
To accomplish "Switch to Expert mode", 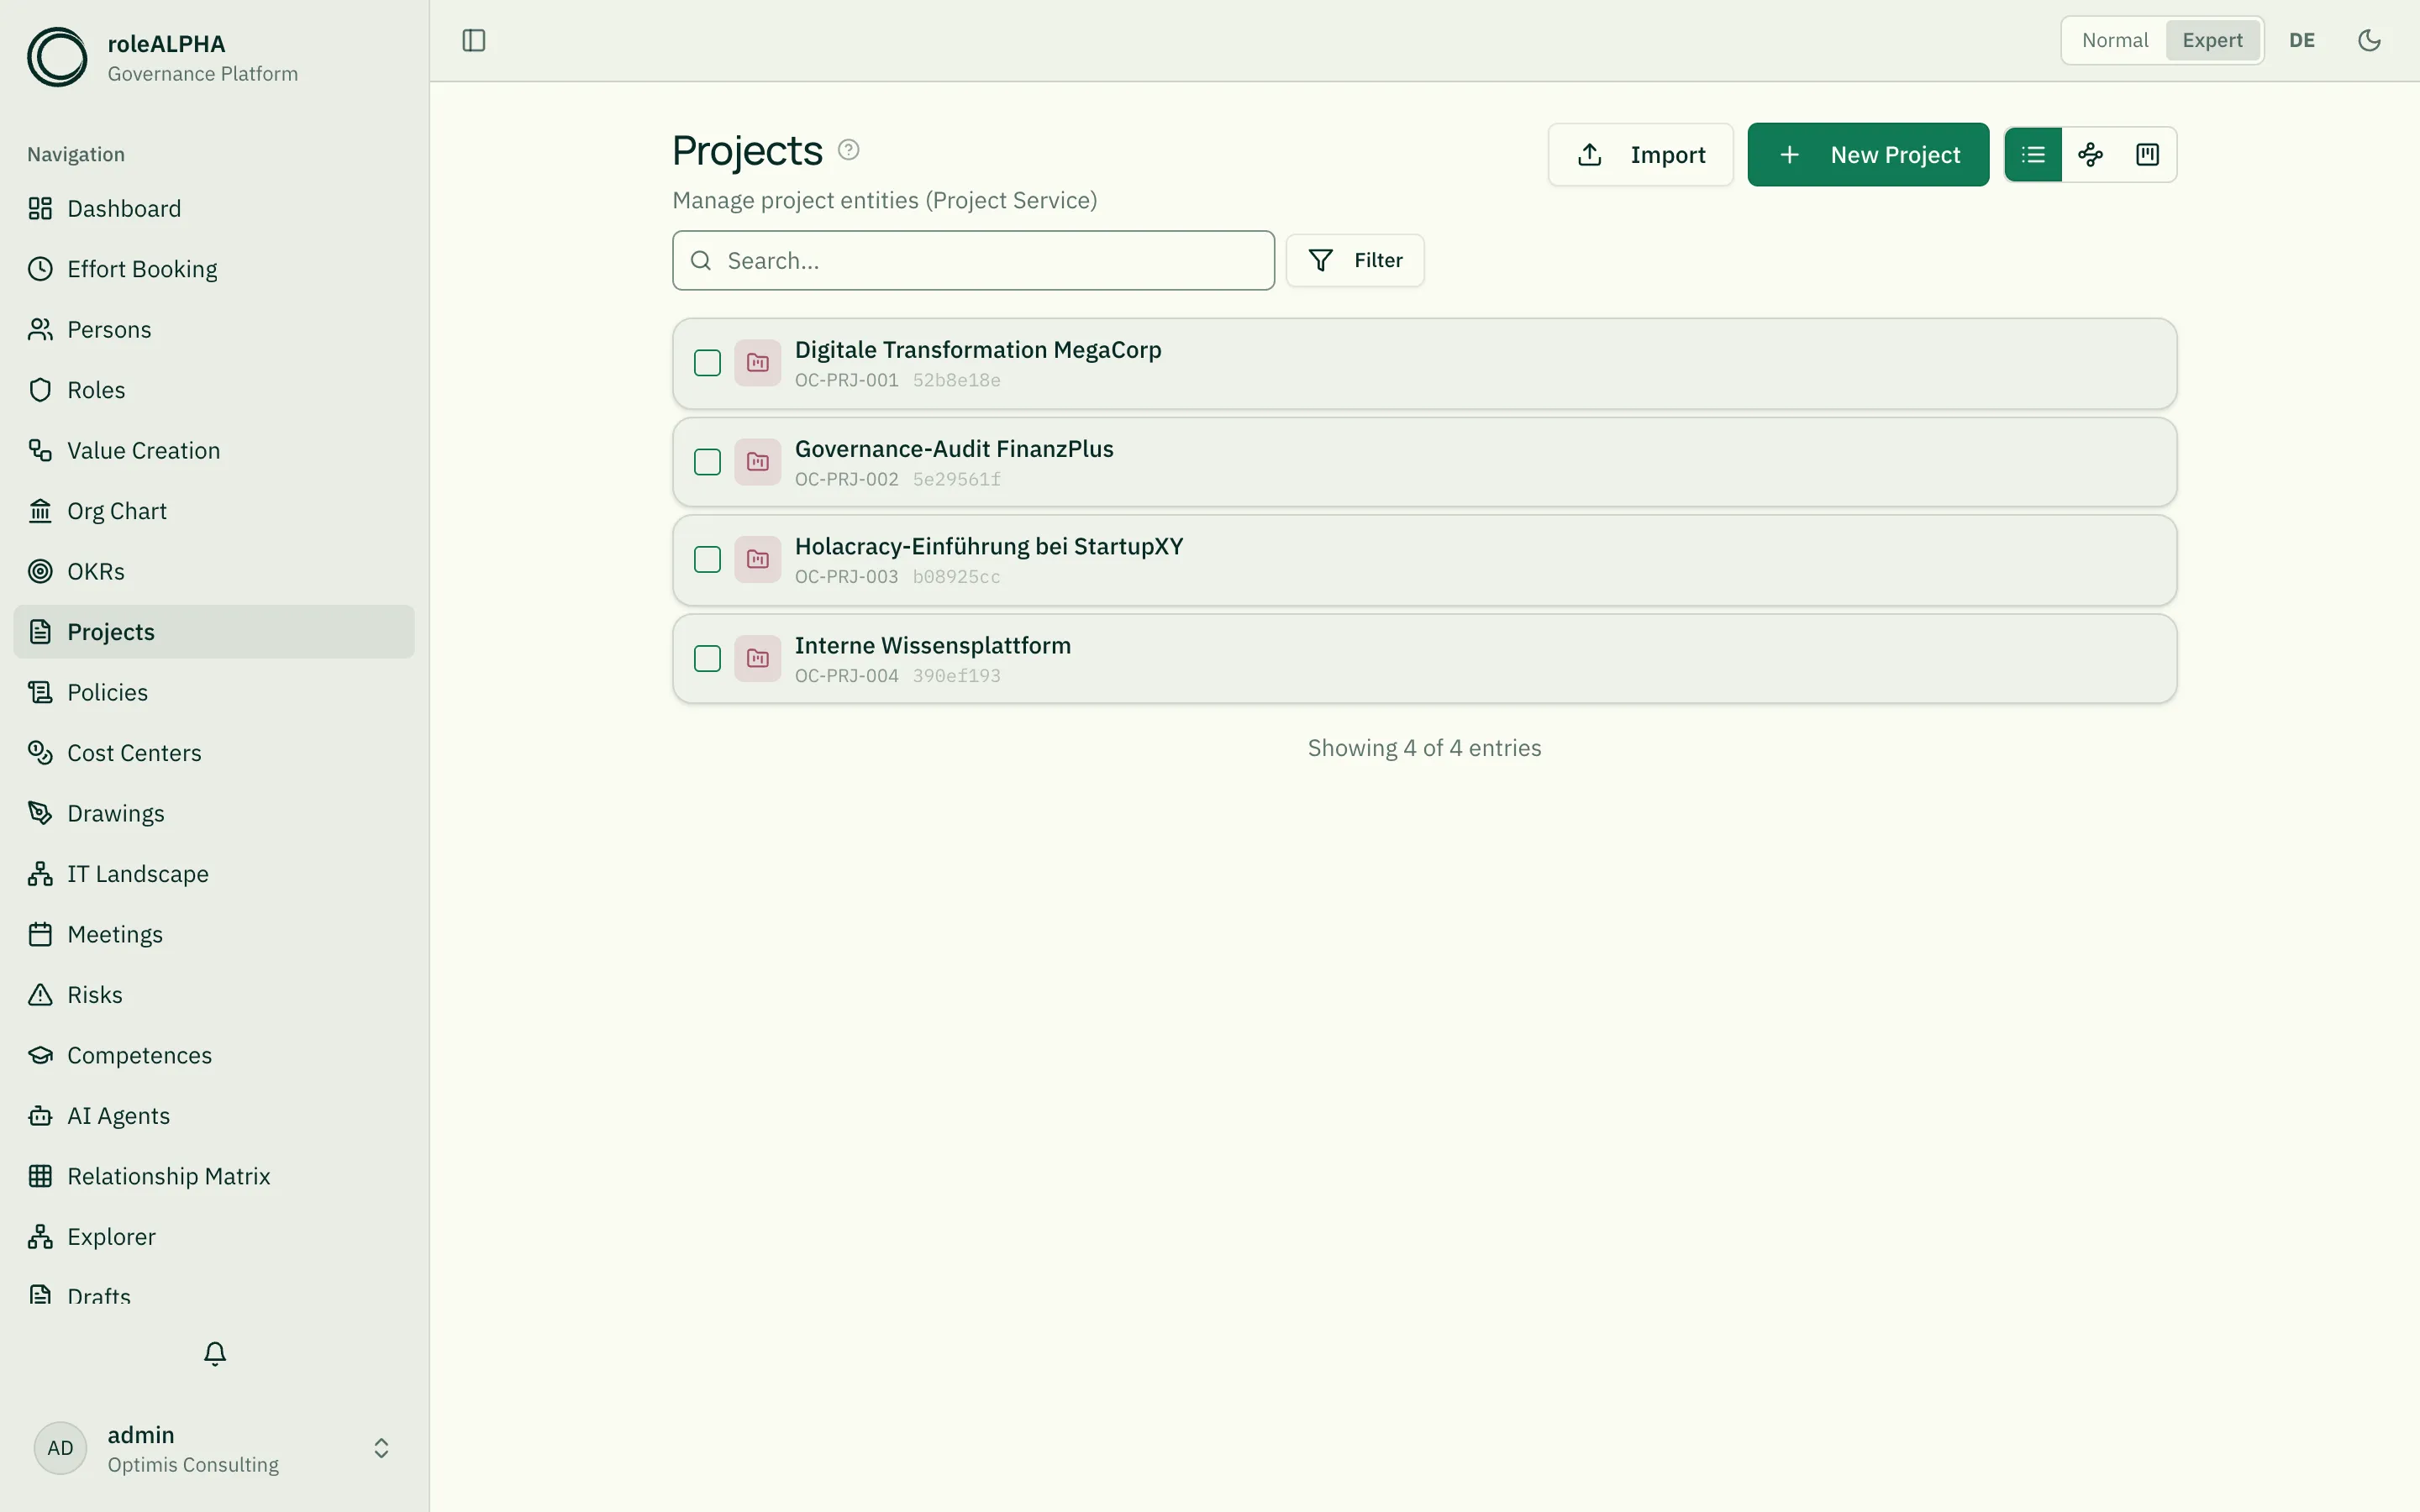I will point(2212,40).
